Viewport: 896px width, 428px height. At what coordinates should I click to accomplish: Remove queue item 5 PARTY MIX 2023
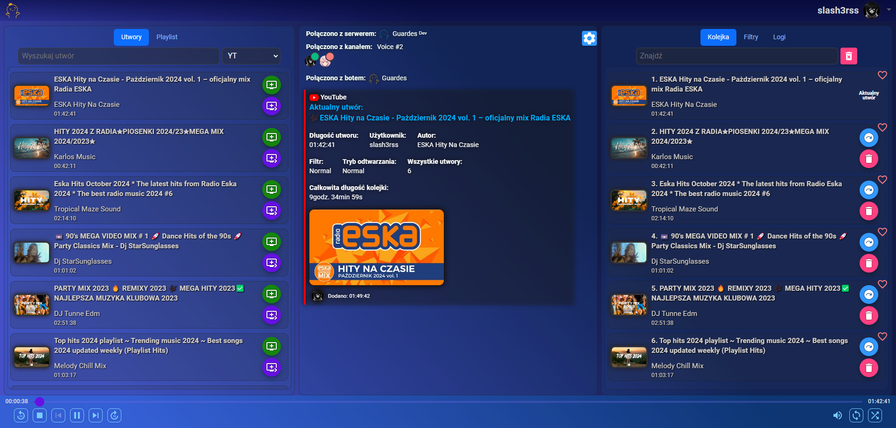(869, 315)
